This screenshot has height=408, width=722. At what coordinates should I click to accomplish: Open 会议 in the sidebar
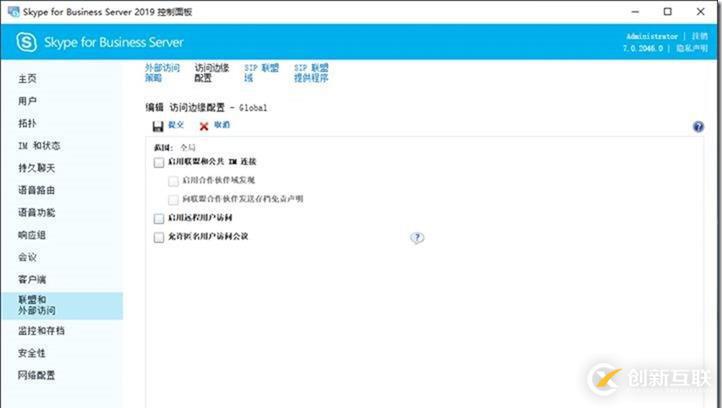[27, 257]
